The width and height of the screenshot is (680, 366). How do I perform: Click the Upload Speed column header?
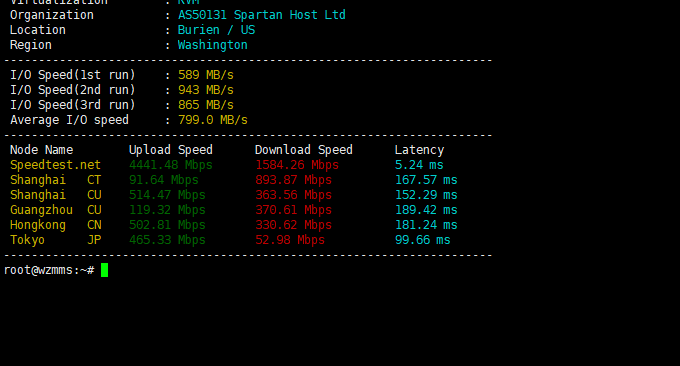[x=171, y=150]
